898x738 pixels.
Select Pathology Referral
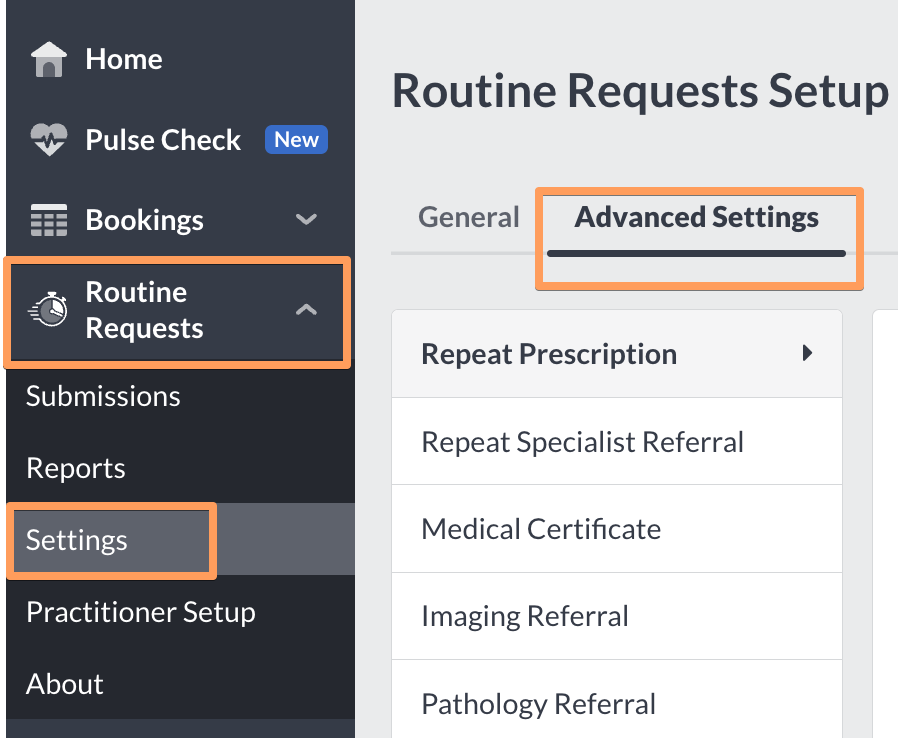pyautogui.click(x=538, y=703)
